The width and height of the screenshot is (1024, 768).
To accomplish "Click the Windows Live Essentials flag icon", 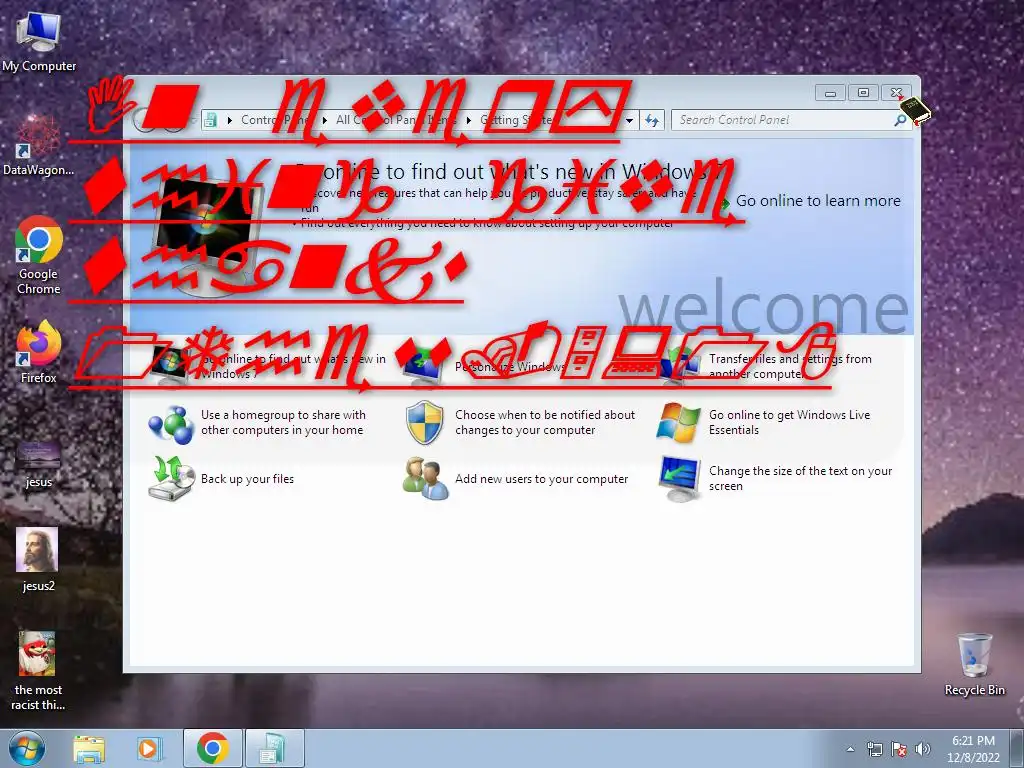I will coord(679,423).
